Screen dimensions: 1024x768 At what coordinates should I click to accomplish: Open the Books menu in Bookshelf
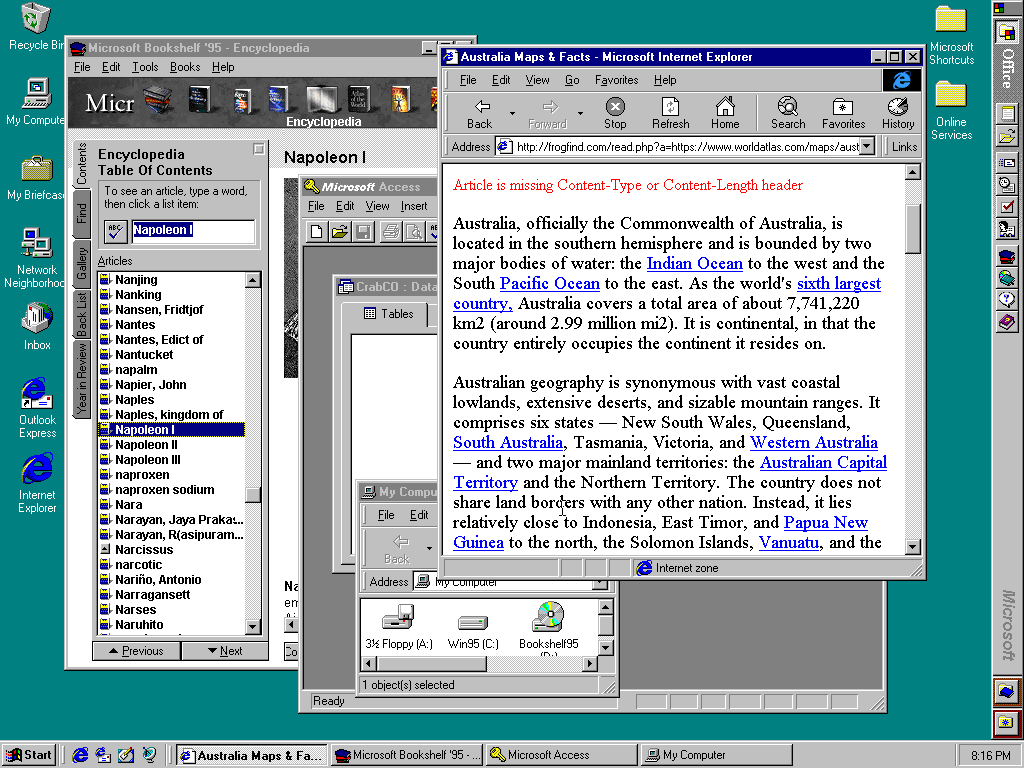(x=185, y=67)
